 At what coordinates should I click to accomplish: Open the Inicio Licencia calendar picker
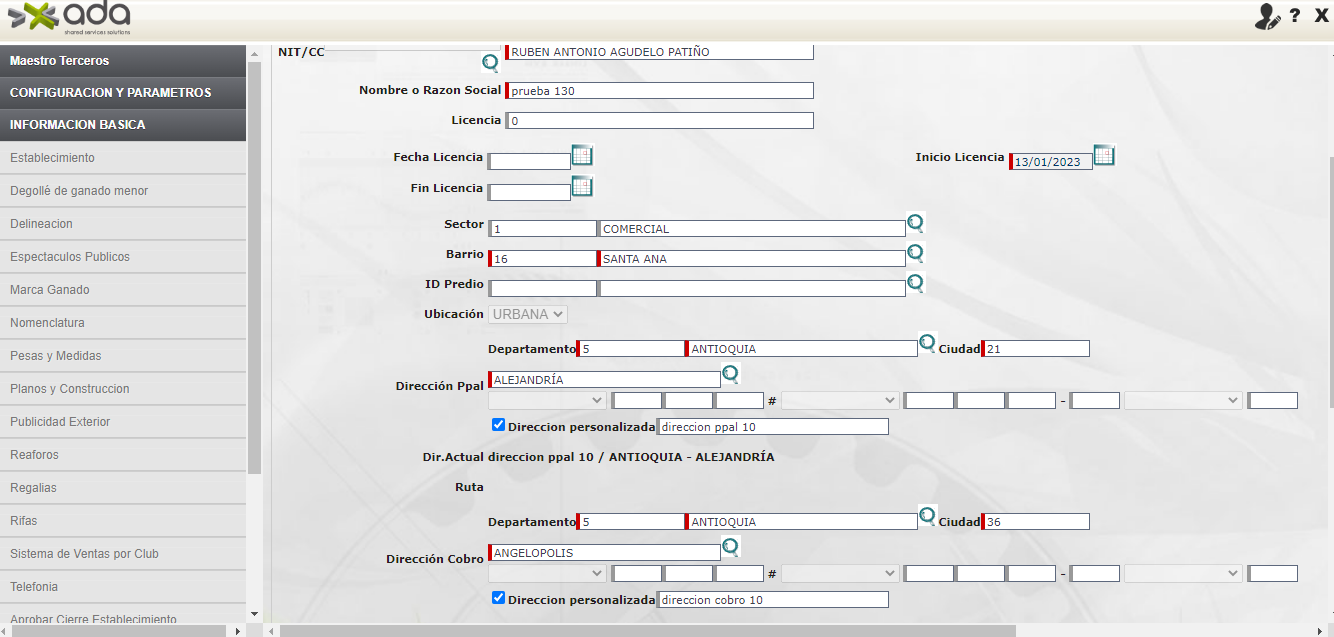tap(1103, 155)
